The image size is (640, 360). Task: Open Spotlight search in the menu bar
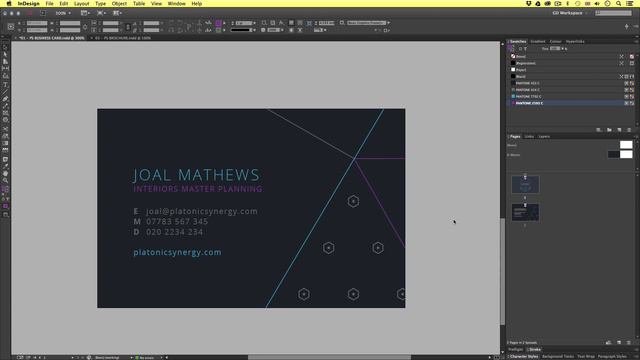(x=619, y=3)
